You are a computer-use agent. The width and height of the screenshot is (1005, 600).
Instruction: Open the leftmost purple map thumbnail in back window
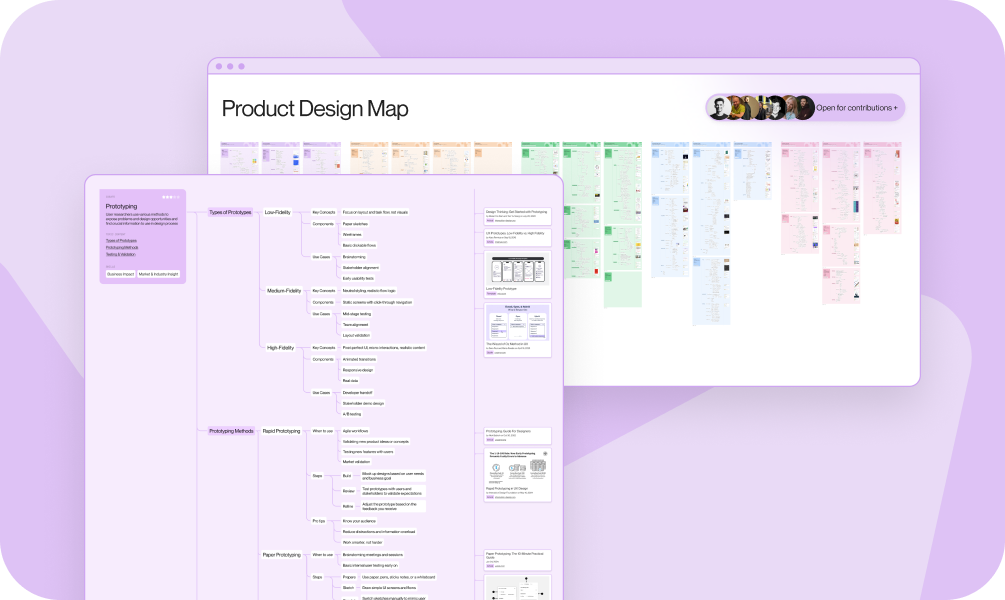pyautogui.click(x=239, y=158)
